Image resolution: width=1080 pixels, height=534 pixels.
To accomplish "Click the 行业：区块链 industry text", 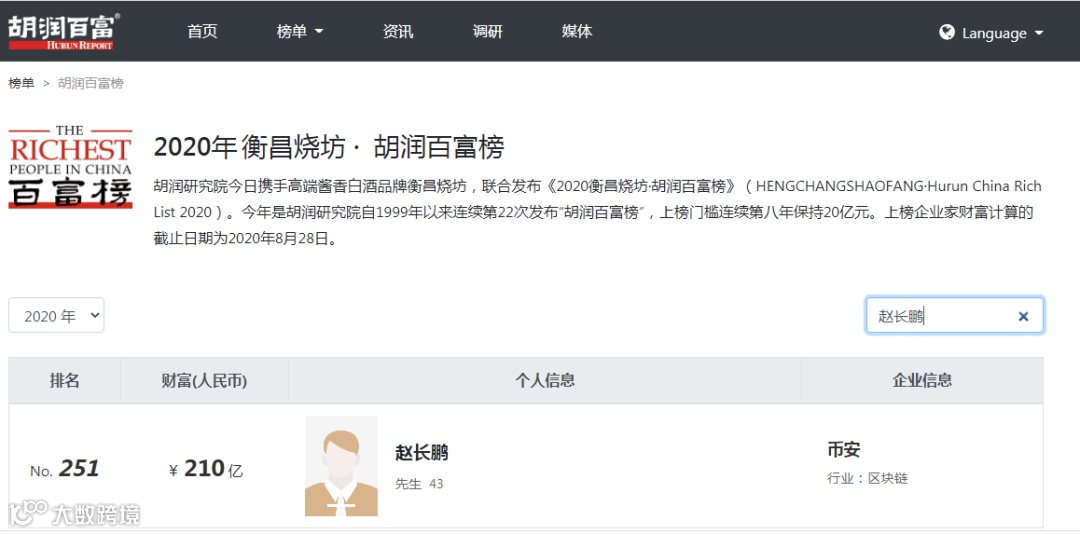I will 867,478.
